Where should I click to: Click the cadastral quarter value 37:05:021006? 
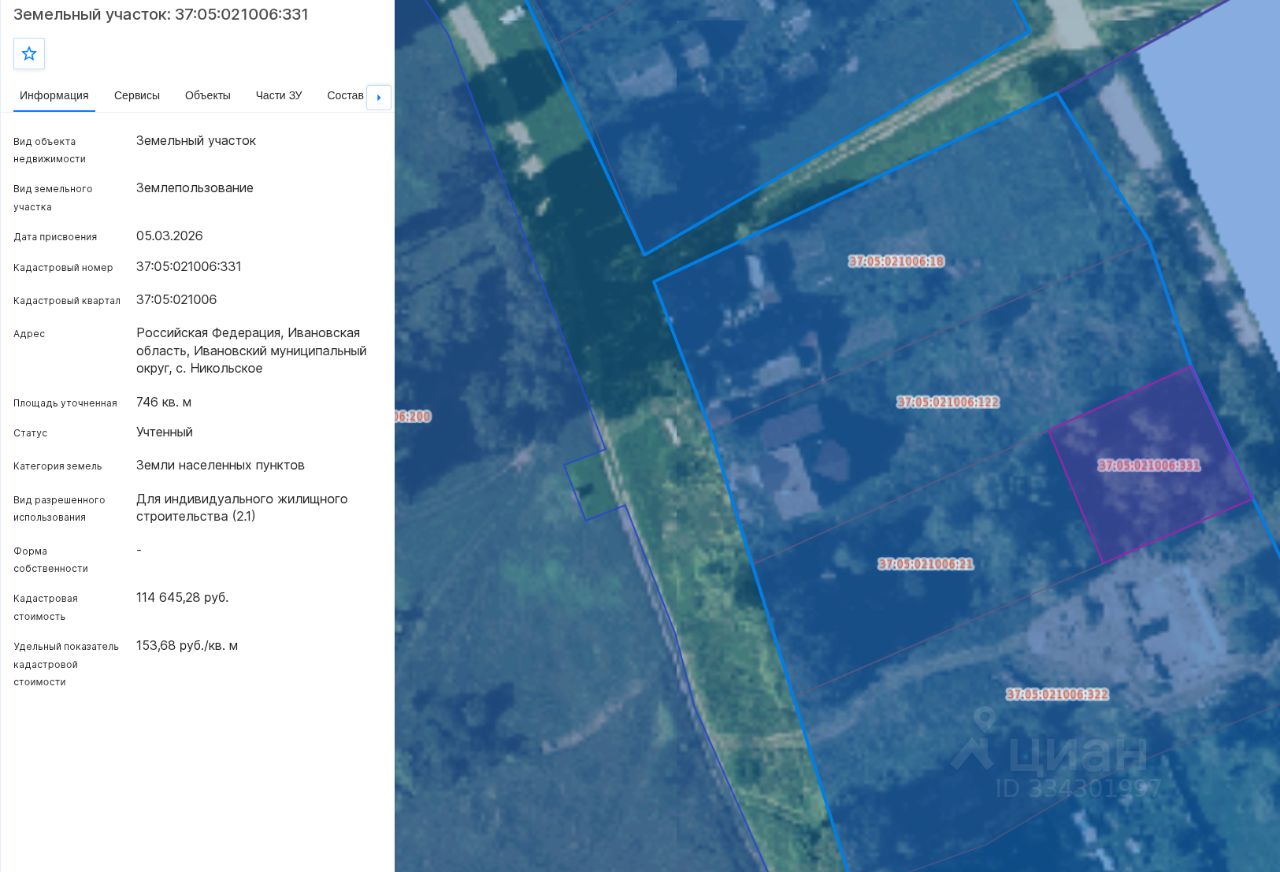pos(177,300)
